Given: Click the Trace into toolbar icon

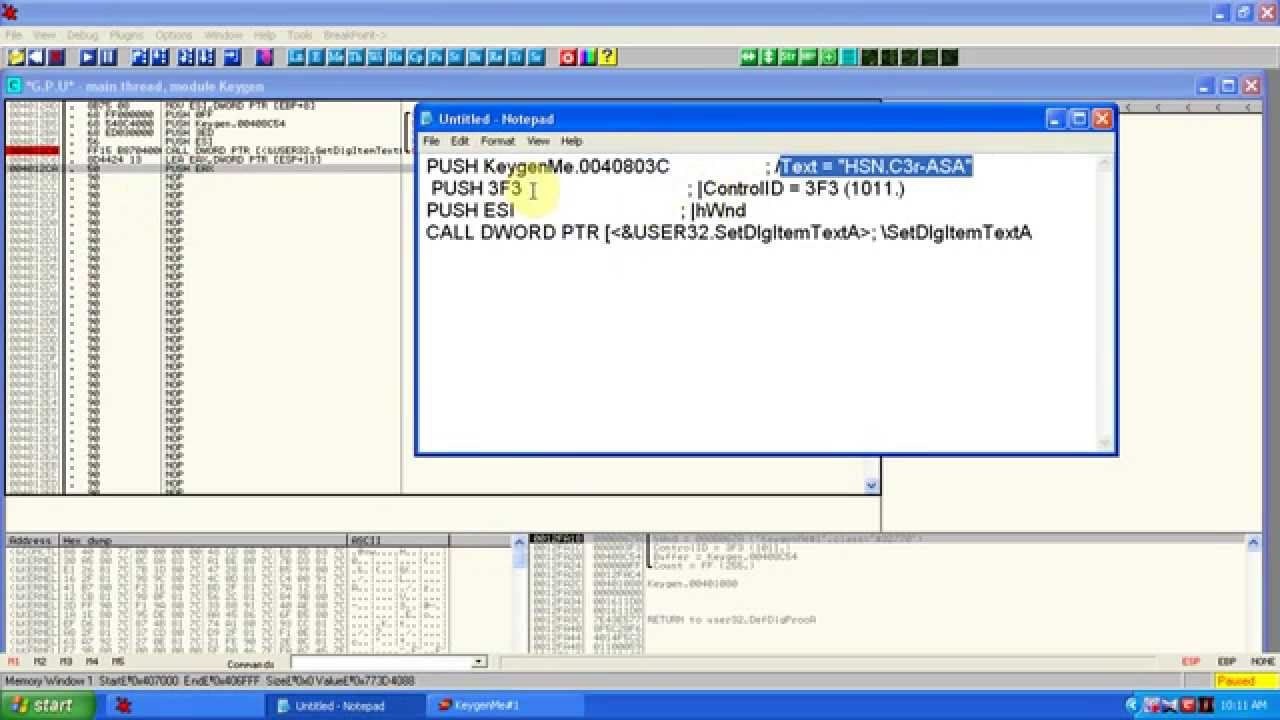Looking at the screenshot, I should (185, 57).
